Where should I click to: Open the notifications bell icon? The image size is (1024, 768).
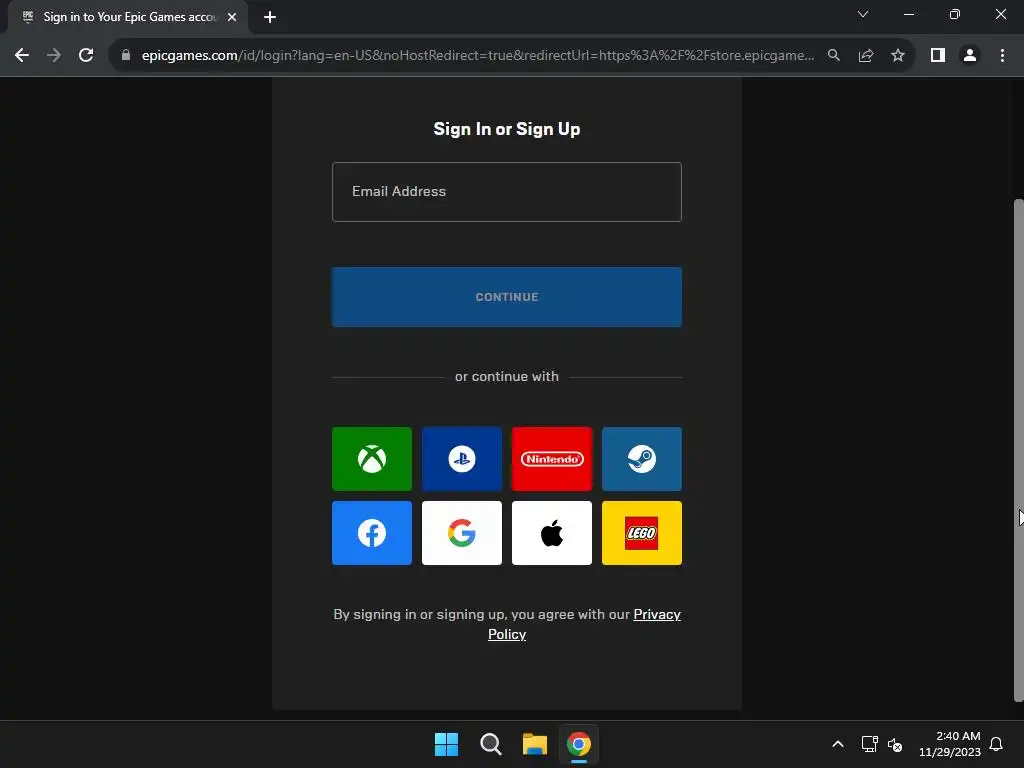pos(996,744)
